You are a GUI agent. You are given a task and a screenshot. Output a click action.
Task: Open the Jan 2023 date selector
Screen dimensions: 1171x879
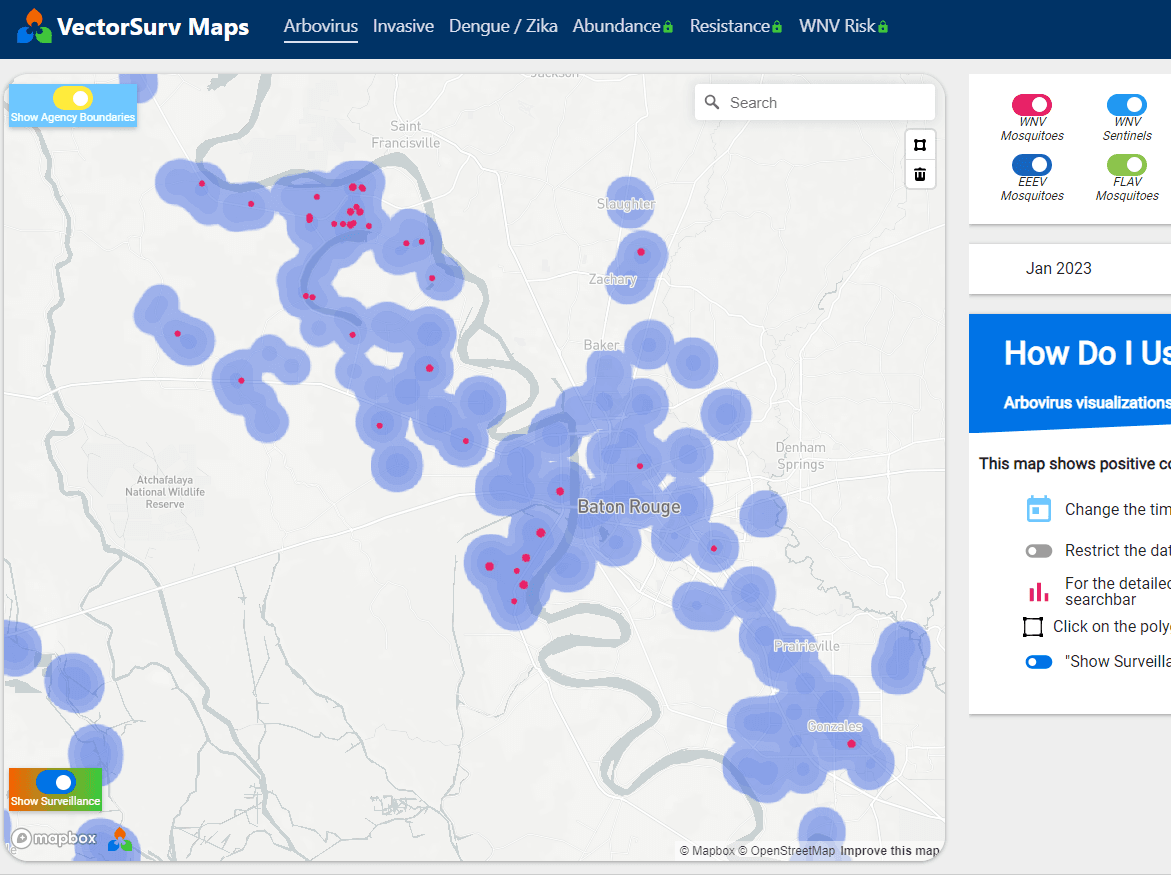tap(1058, 268)
